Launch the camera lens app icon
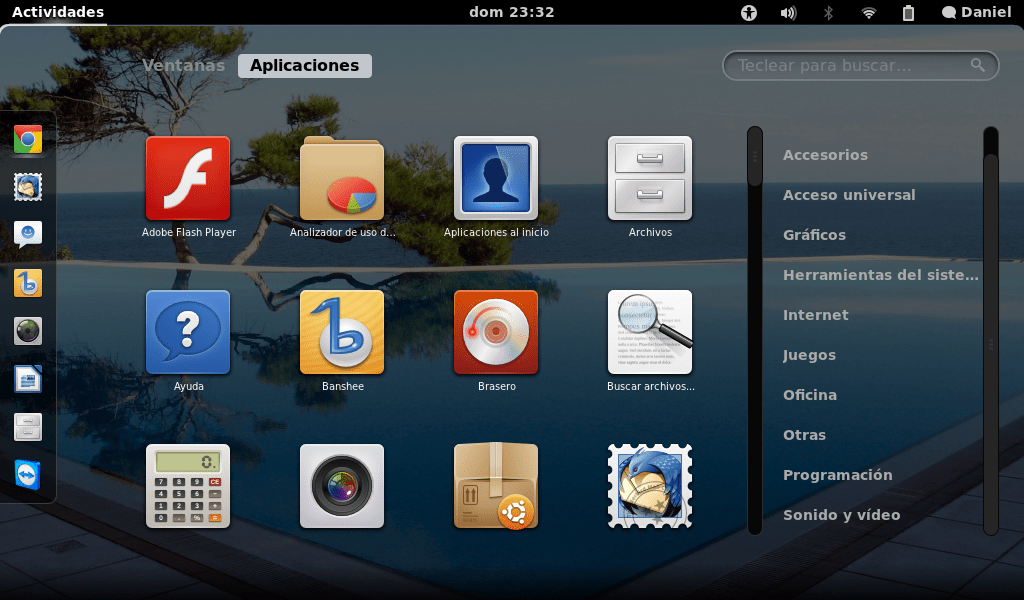This screenshot has width=1024, height=600. point(342,486)
